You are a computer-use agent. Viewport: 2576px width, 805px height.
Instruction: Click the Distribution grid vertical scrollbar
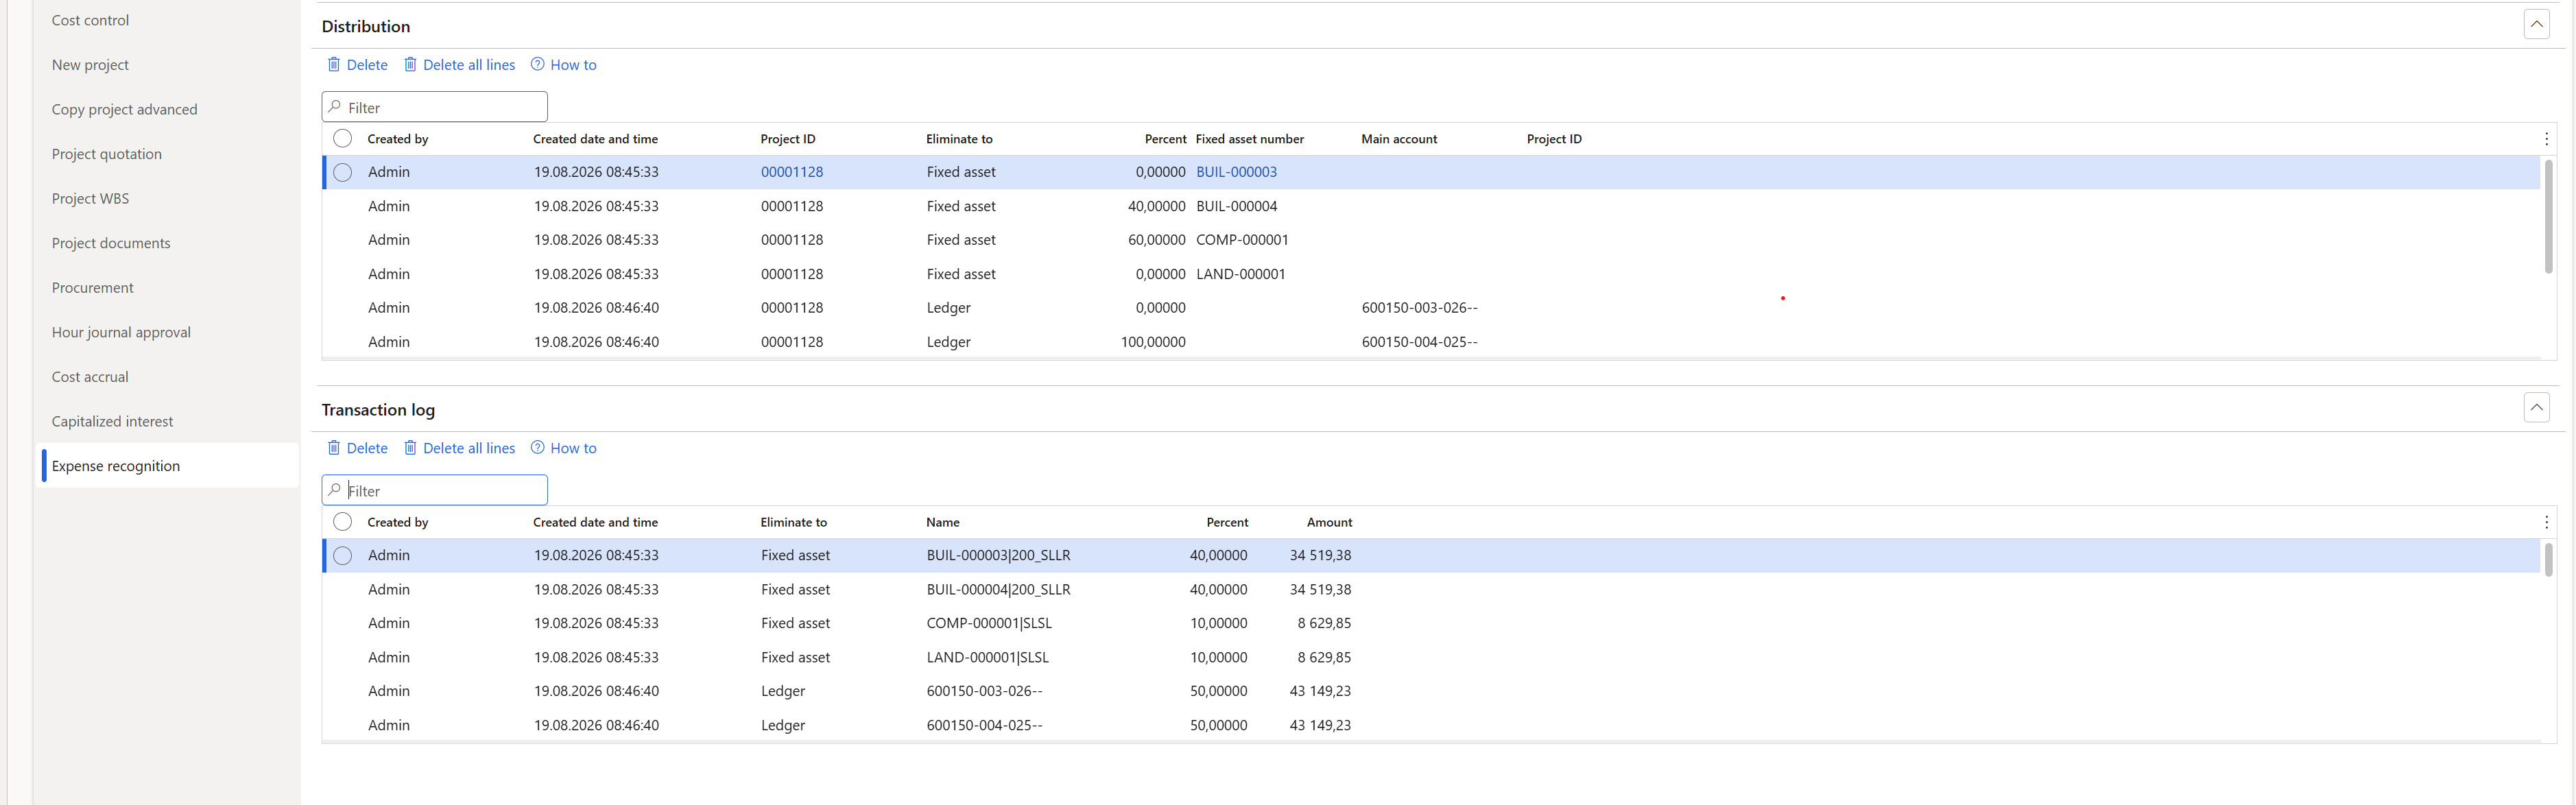(x=2548, y=216)
